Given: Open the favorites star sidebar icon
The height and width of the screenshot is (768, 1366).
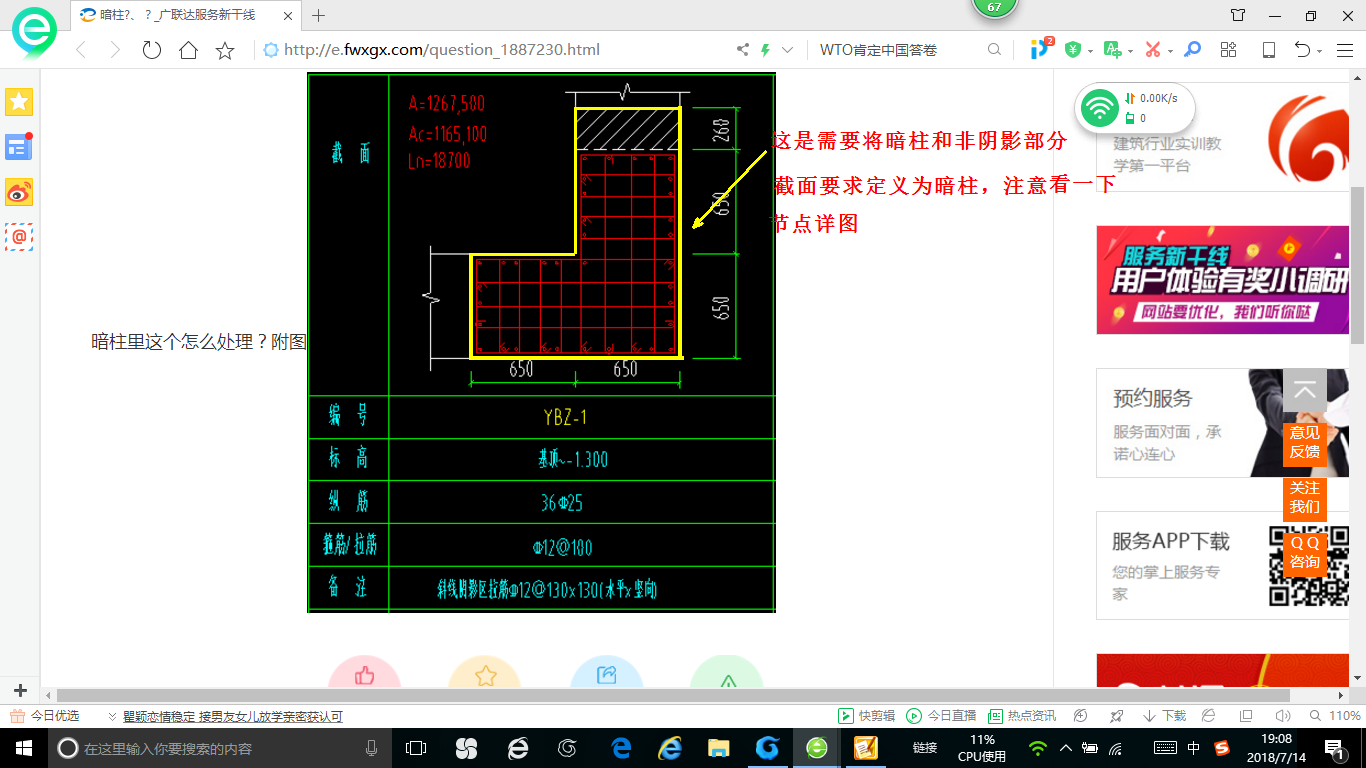Looking at the screenshot, I should pos(19,102).
